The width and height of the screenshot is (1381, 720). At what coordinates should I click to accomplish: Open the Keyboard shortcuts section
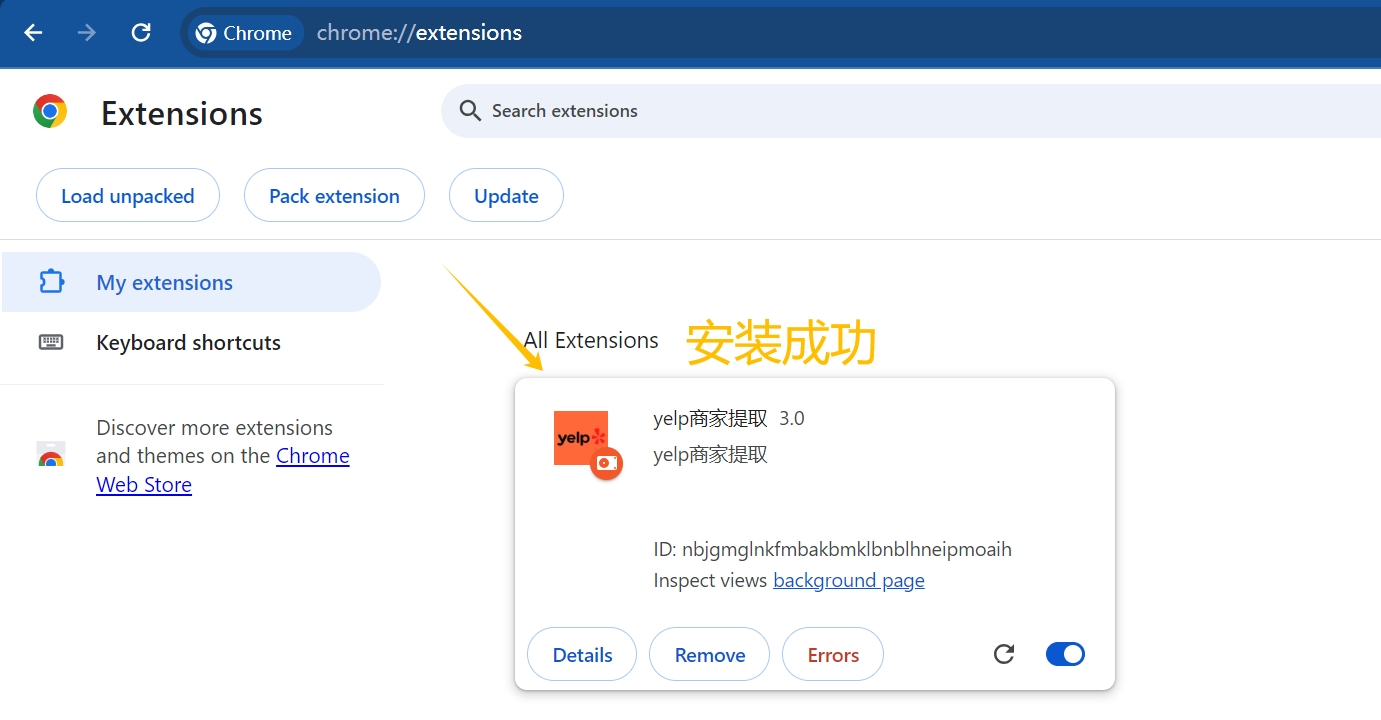(190, 342)
